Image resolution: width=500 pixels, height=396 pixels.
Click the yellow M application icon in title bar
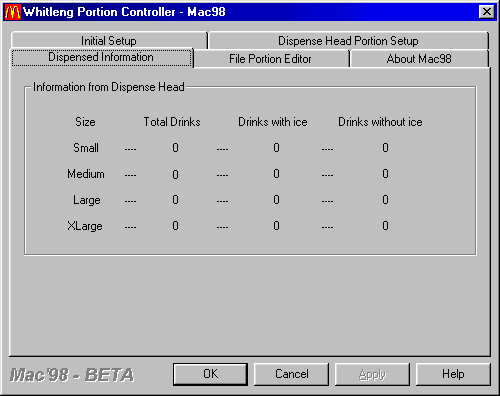coord(12,12)
